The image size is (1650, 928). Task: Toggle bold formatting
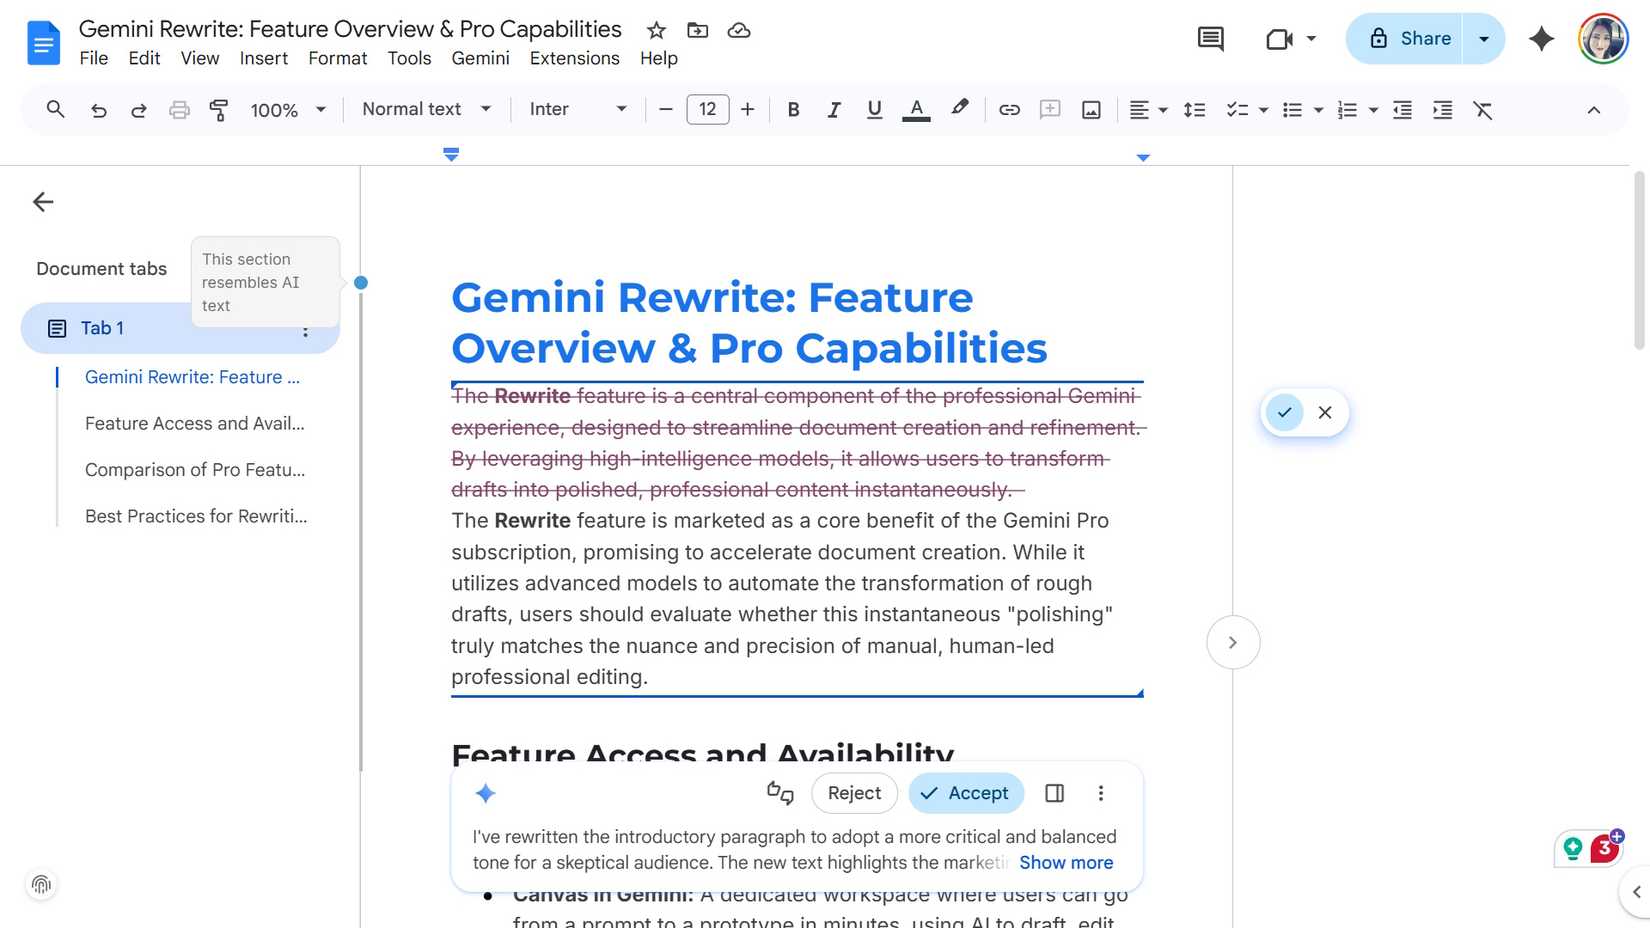793,110
